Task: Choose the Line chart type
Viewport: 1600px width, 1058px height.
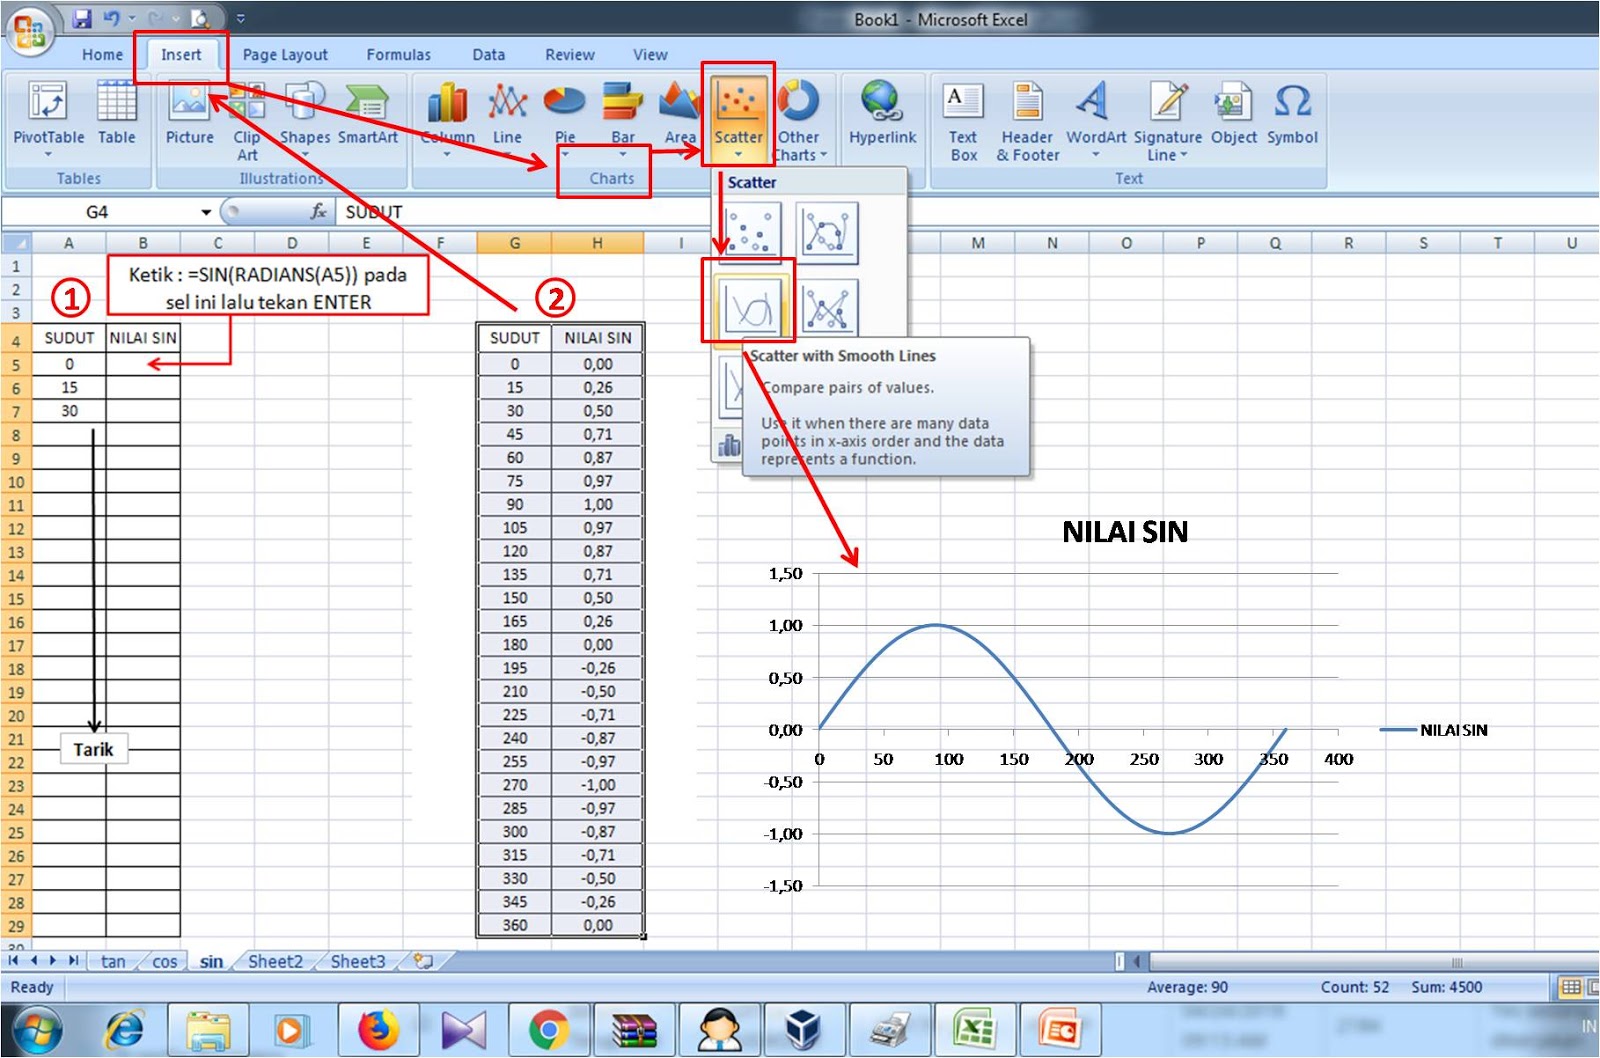Action: coord(507,118)
